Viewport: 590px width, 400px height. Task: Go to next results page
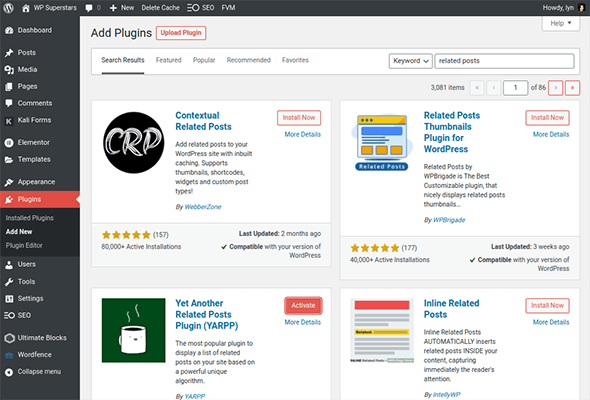(x=555, y=88)
